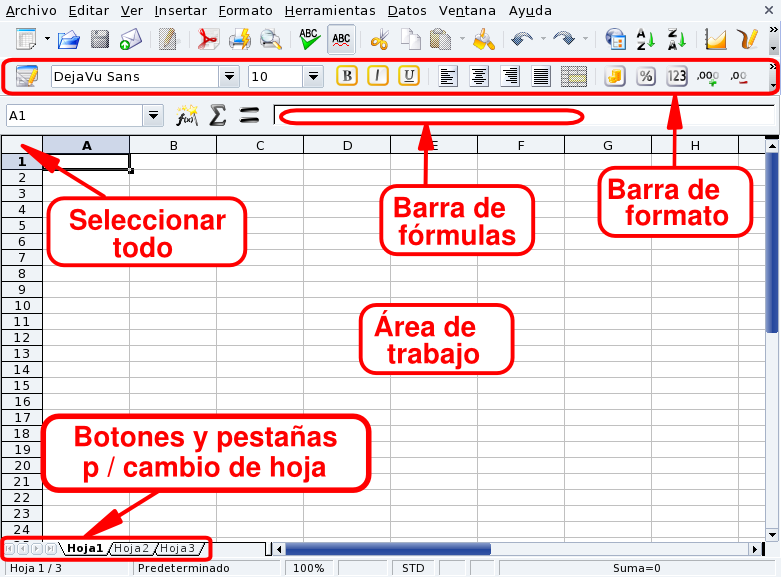Export directly as PDF icon
Screen dimensions: 781x577
pos(208,39)
